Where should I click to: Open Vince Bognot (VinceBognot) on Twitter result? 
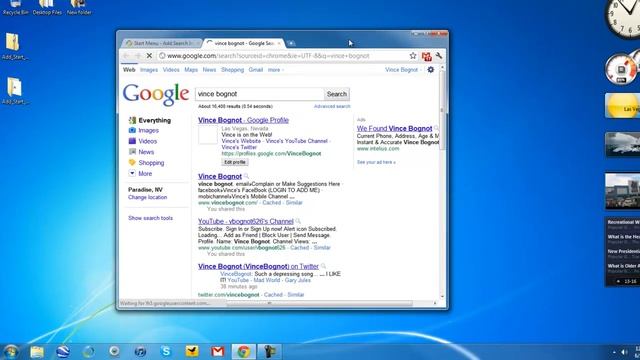(x=258, y=266)
